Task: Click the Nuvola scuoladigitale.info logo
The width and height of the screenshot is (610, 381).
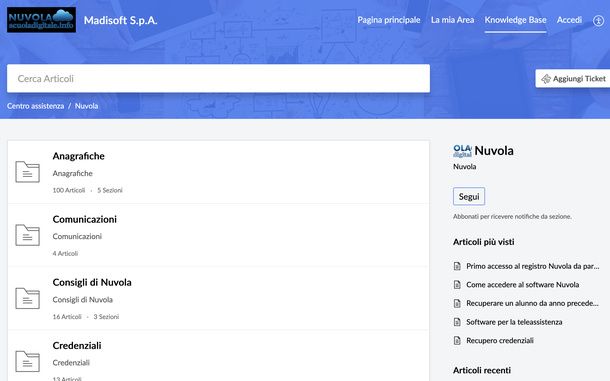Action: point(41,19)
